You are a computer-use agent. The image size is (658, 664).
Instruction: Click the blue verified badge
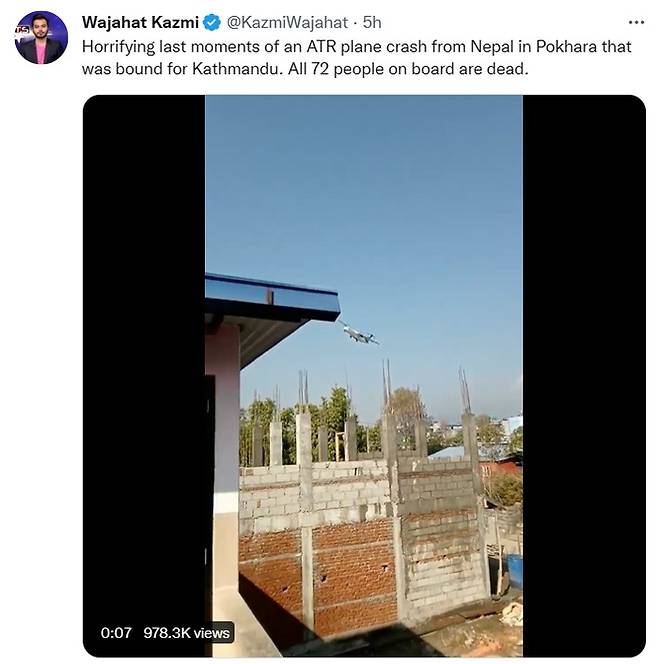click(212, 22)
